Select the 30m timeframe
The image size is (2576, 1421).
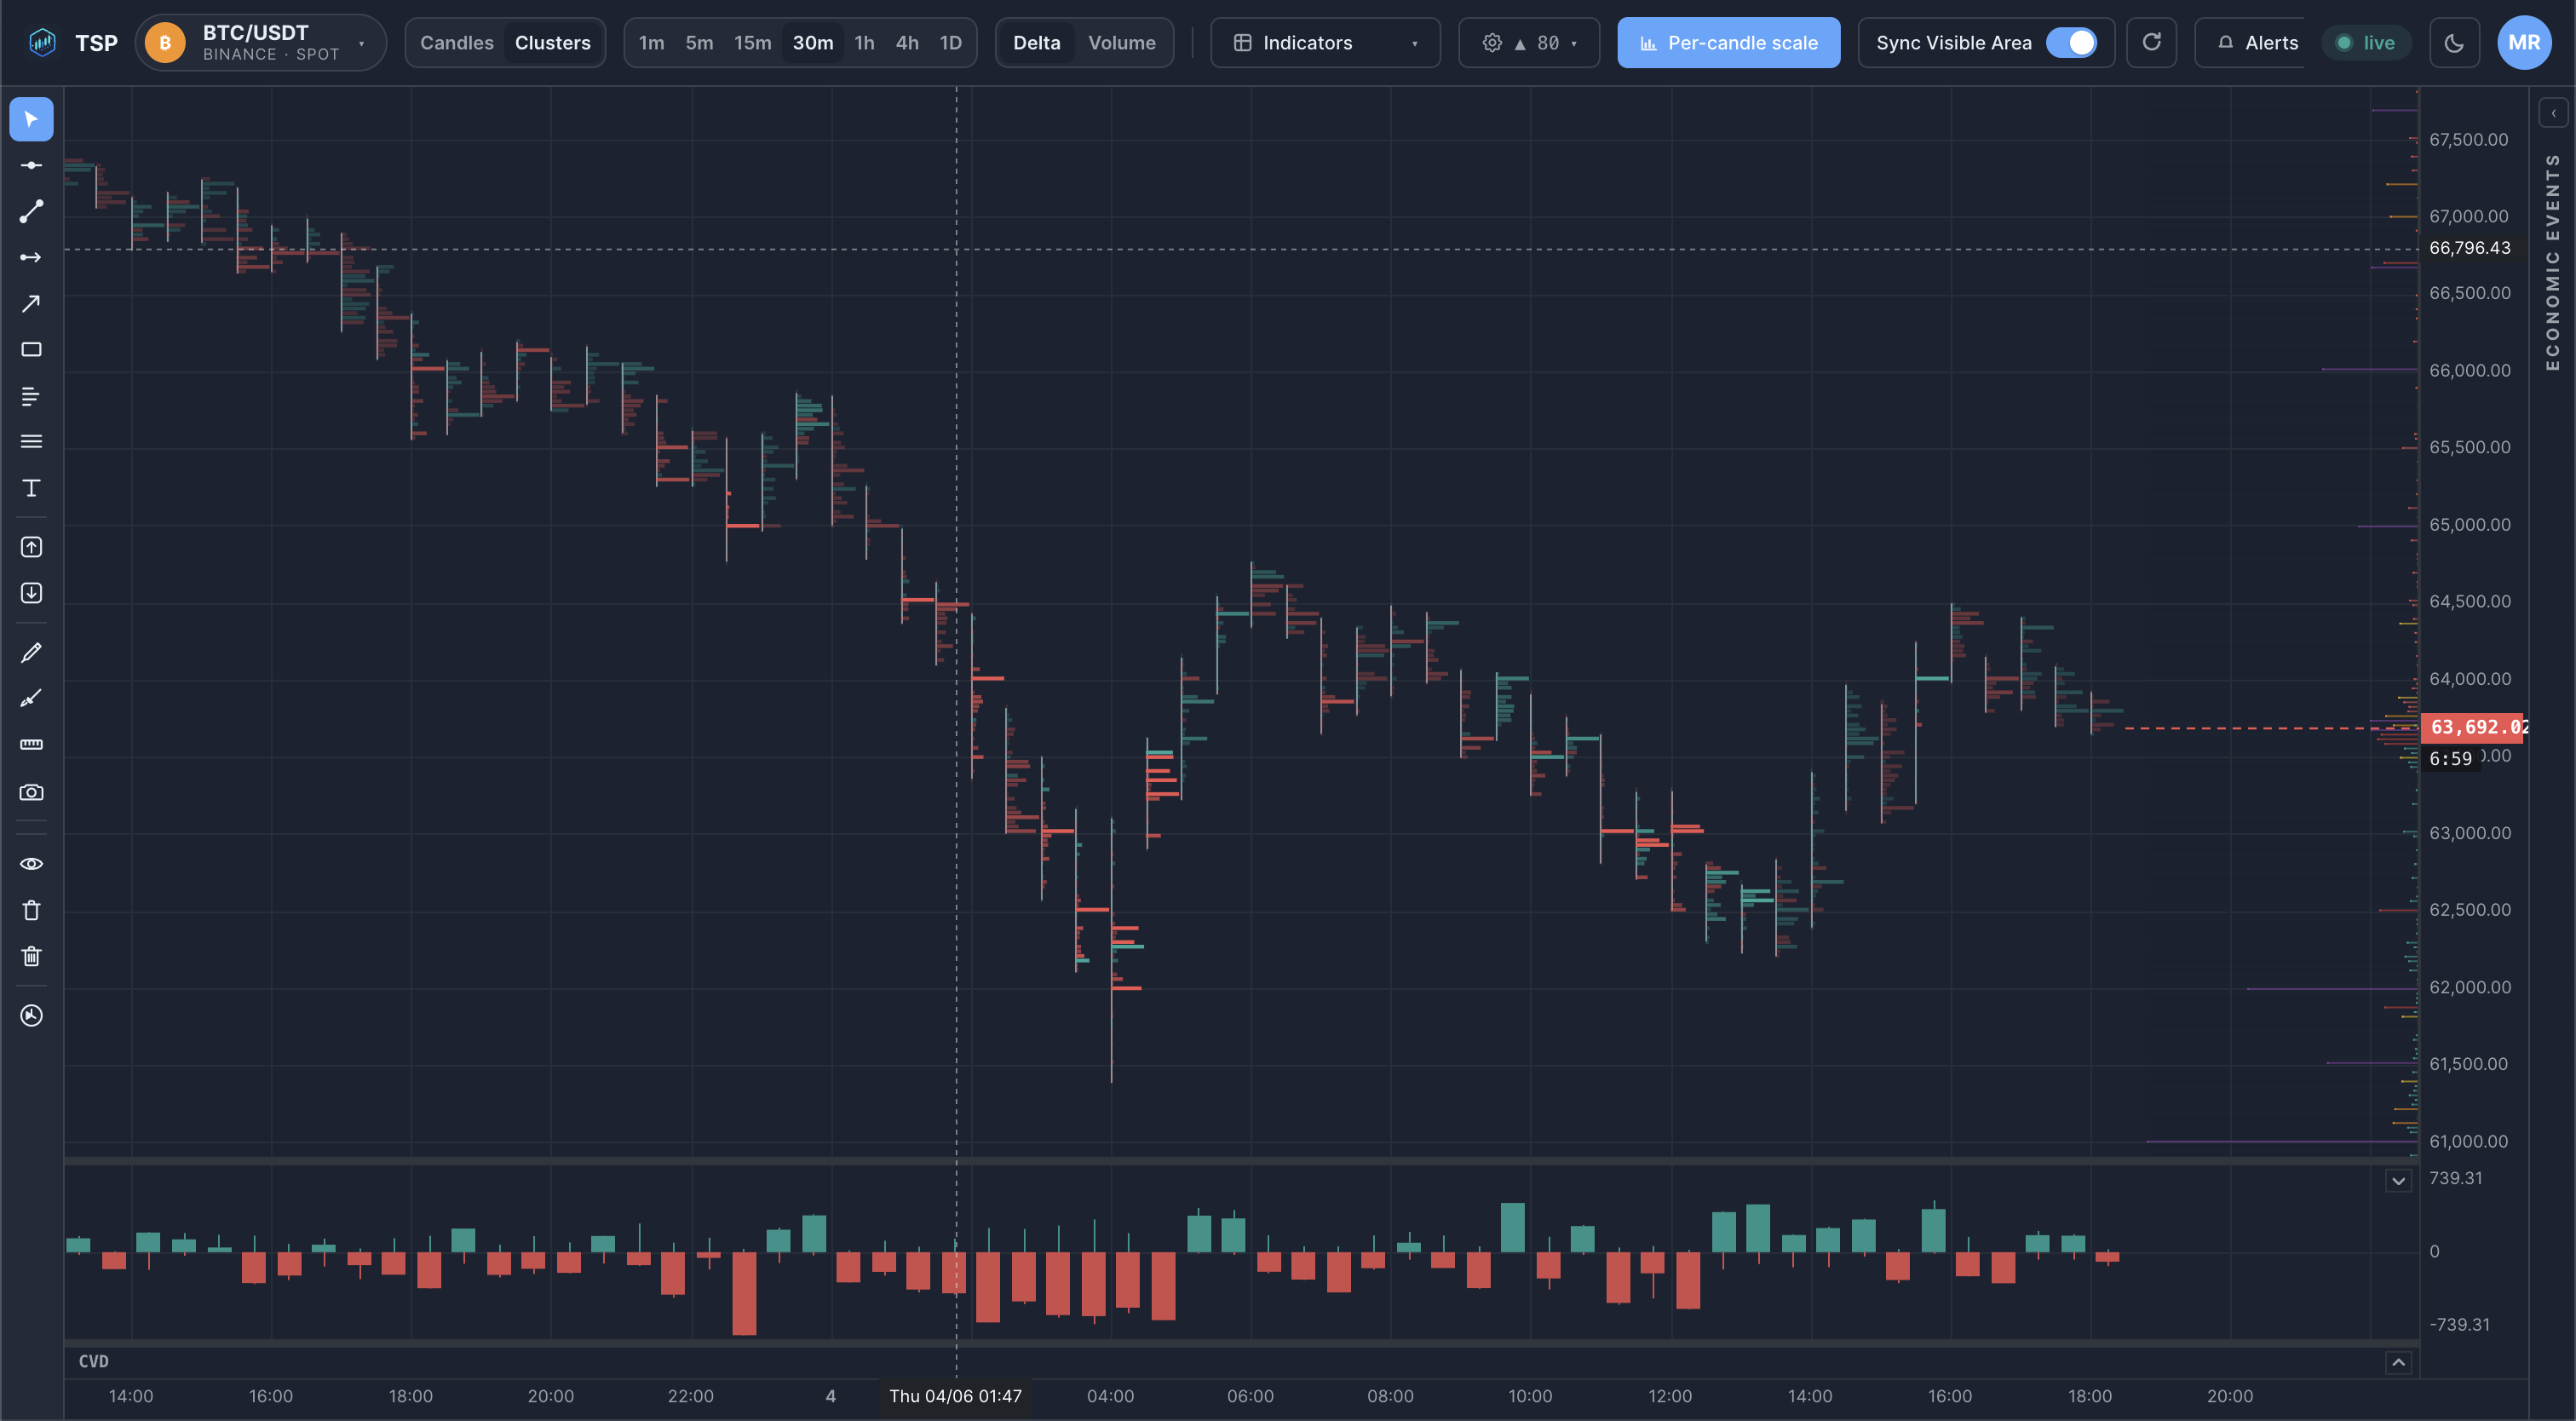(x=812, y=42)
